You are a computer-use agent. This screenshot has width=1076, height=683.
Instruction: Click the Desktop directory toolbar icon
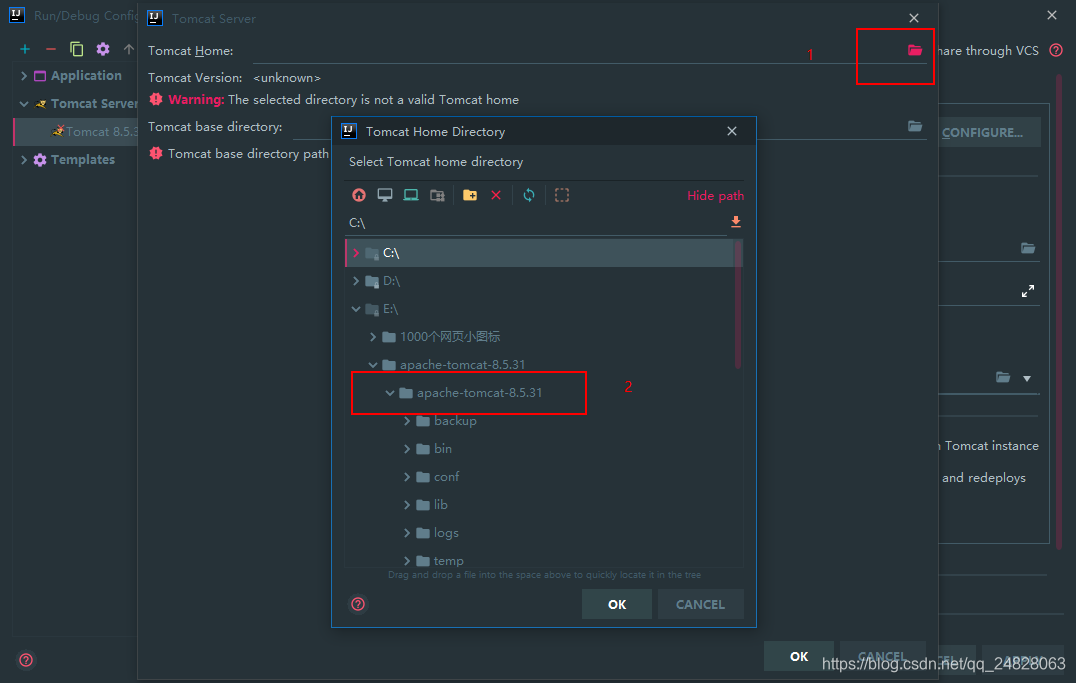coord(385,195)
